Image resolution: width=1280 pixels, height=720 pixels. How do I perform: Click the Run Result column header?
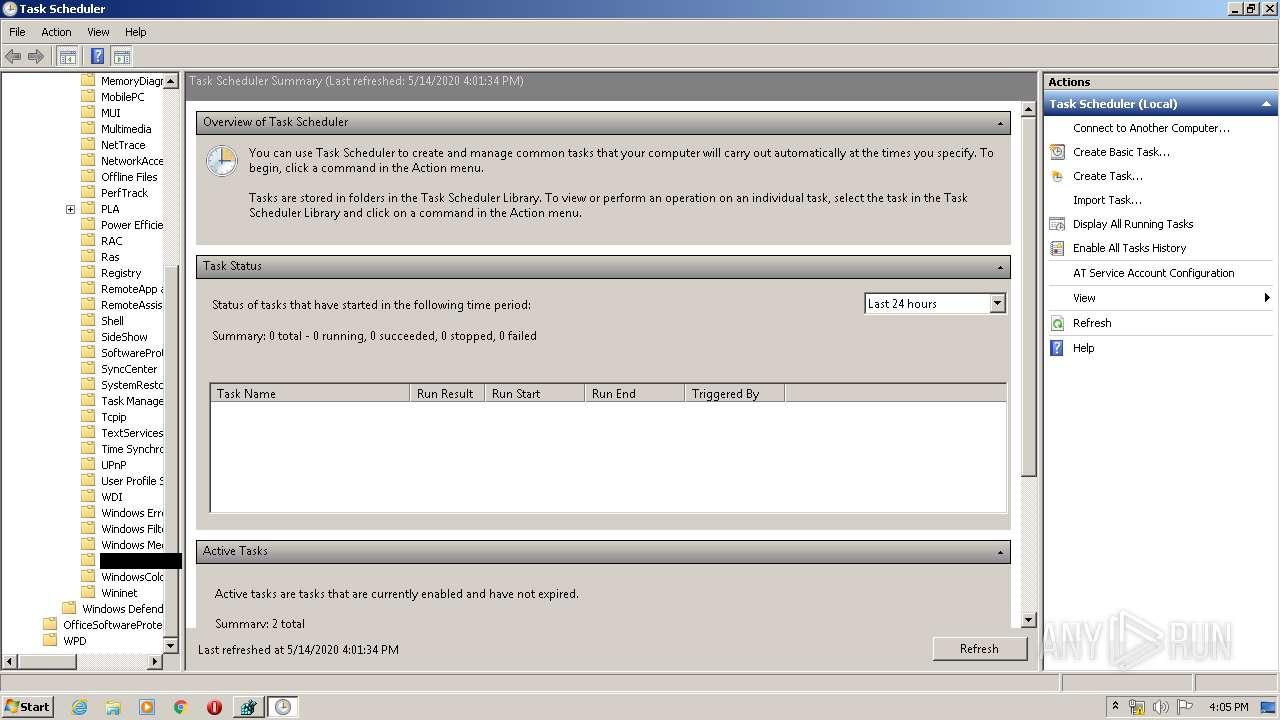(447, 394)
